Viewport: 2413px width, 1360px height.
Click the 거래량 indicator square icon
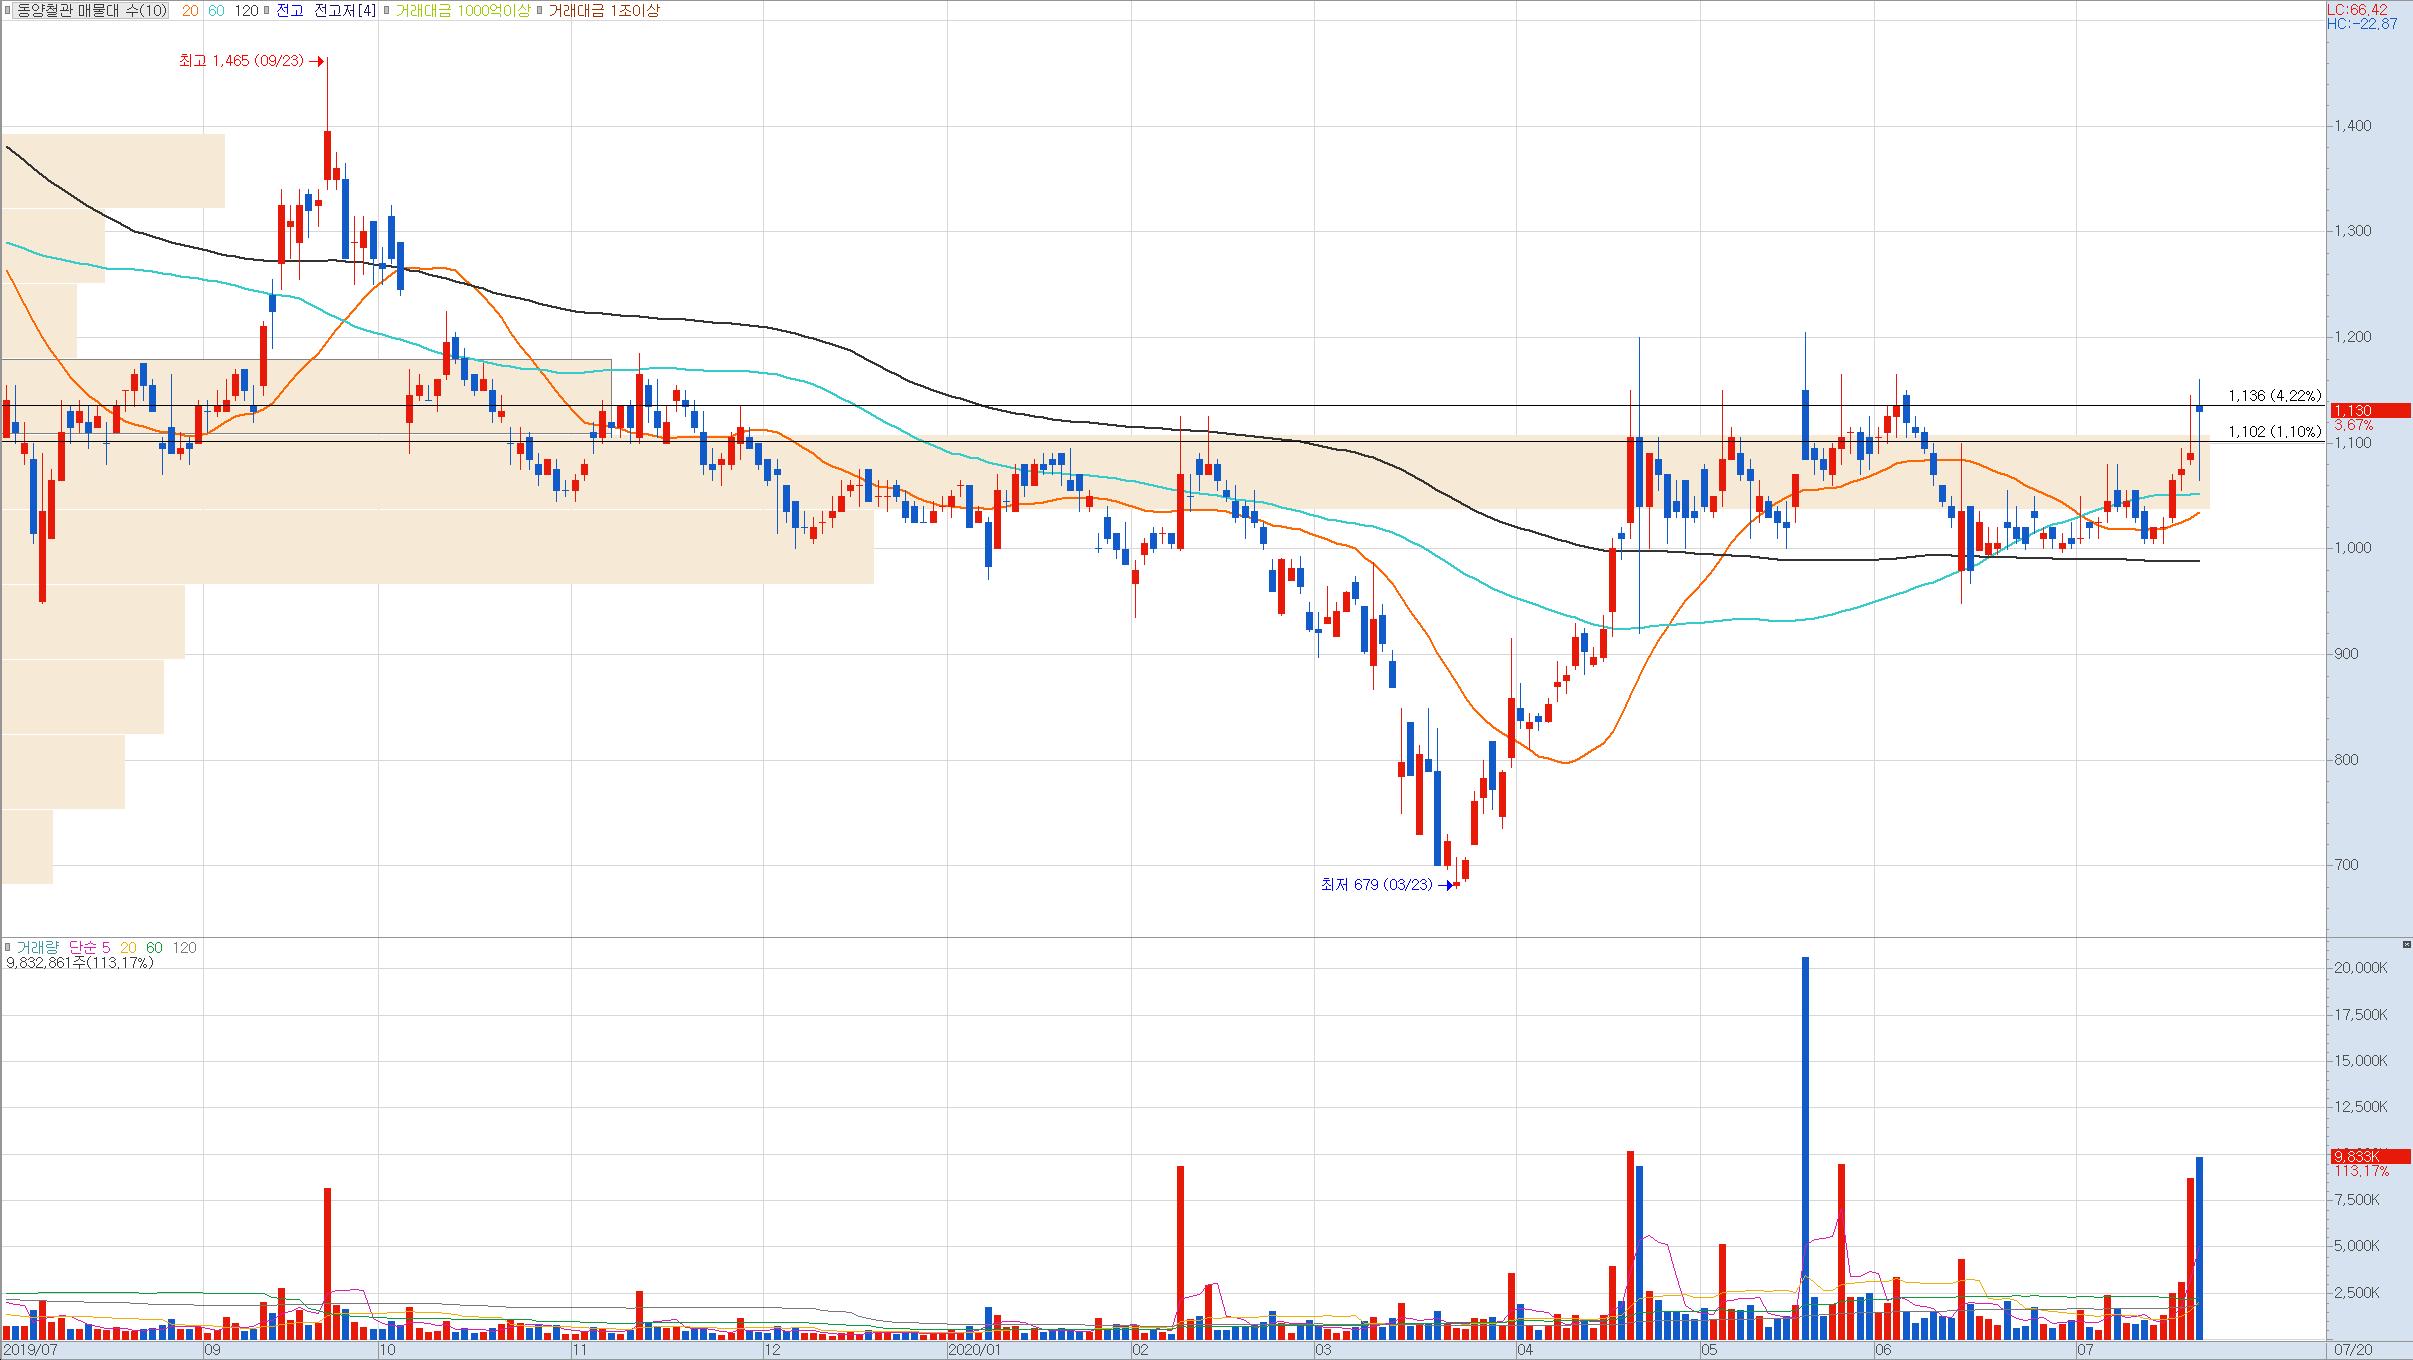pyautogui.click(x=9, y=947)
